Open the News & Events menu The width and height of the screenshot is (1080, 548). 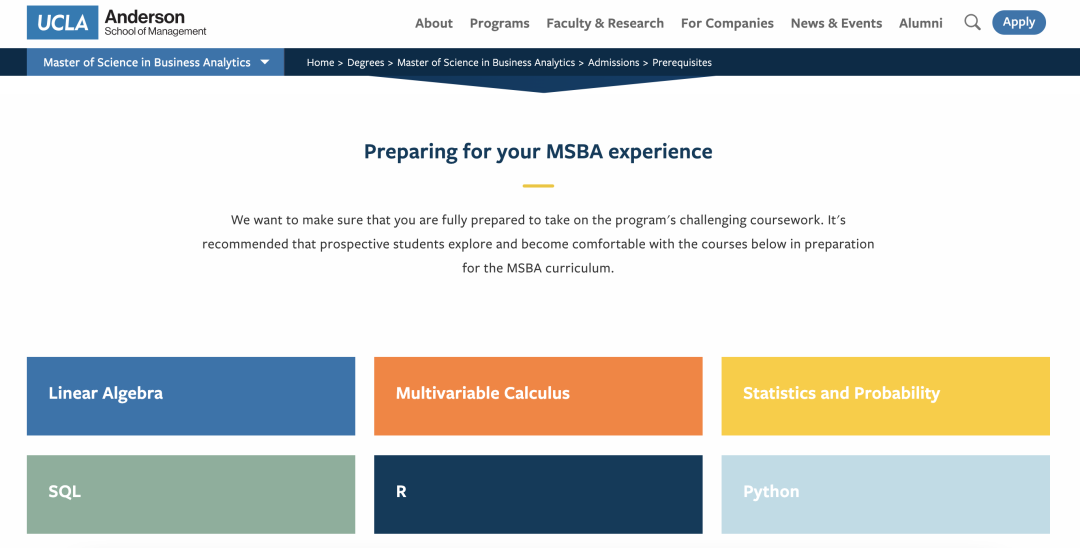pos(836,23)
